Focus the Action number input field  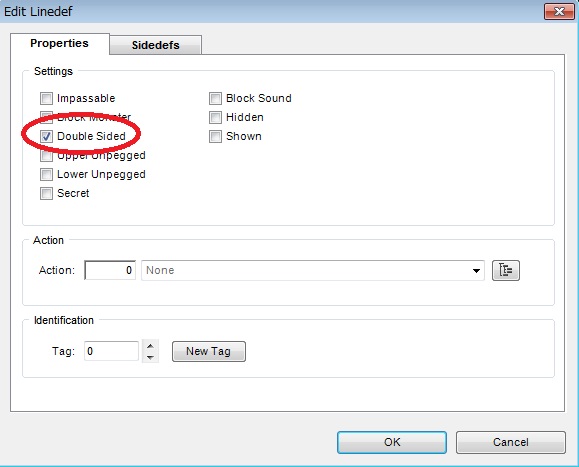click(110, 270)
